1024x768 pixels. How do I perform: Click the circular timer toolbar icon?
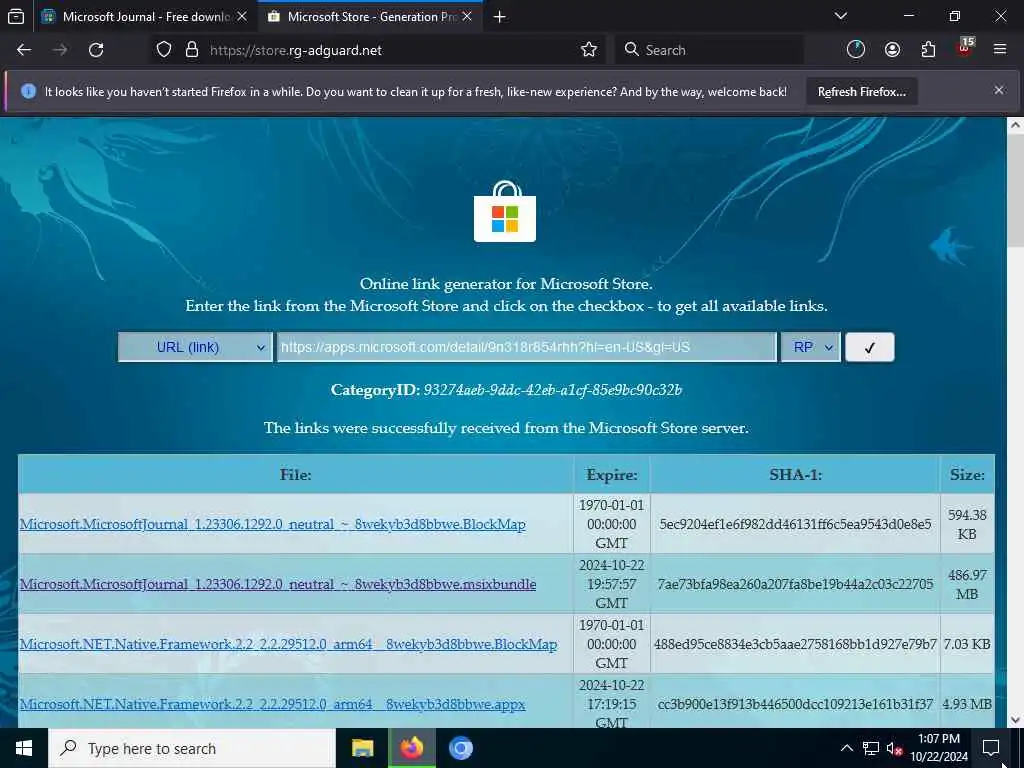[856, 50]
